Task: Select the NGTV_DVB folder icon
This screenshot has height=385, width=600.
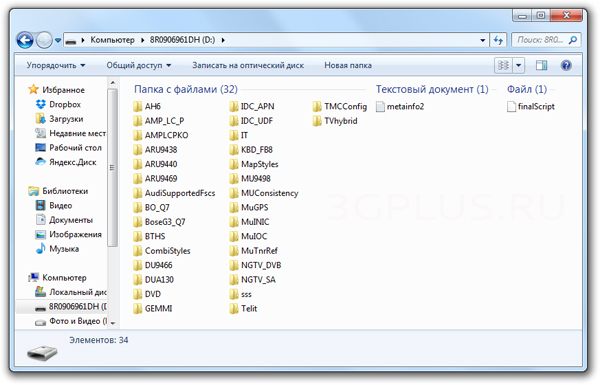Action: tap(234, 265)
